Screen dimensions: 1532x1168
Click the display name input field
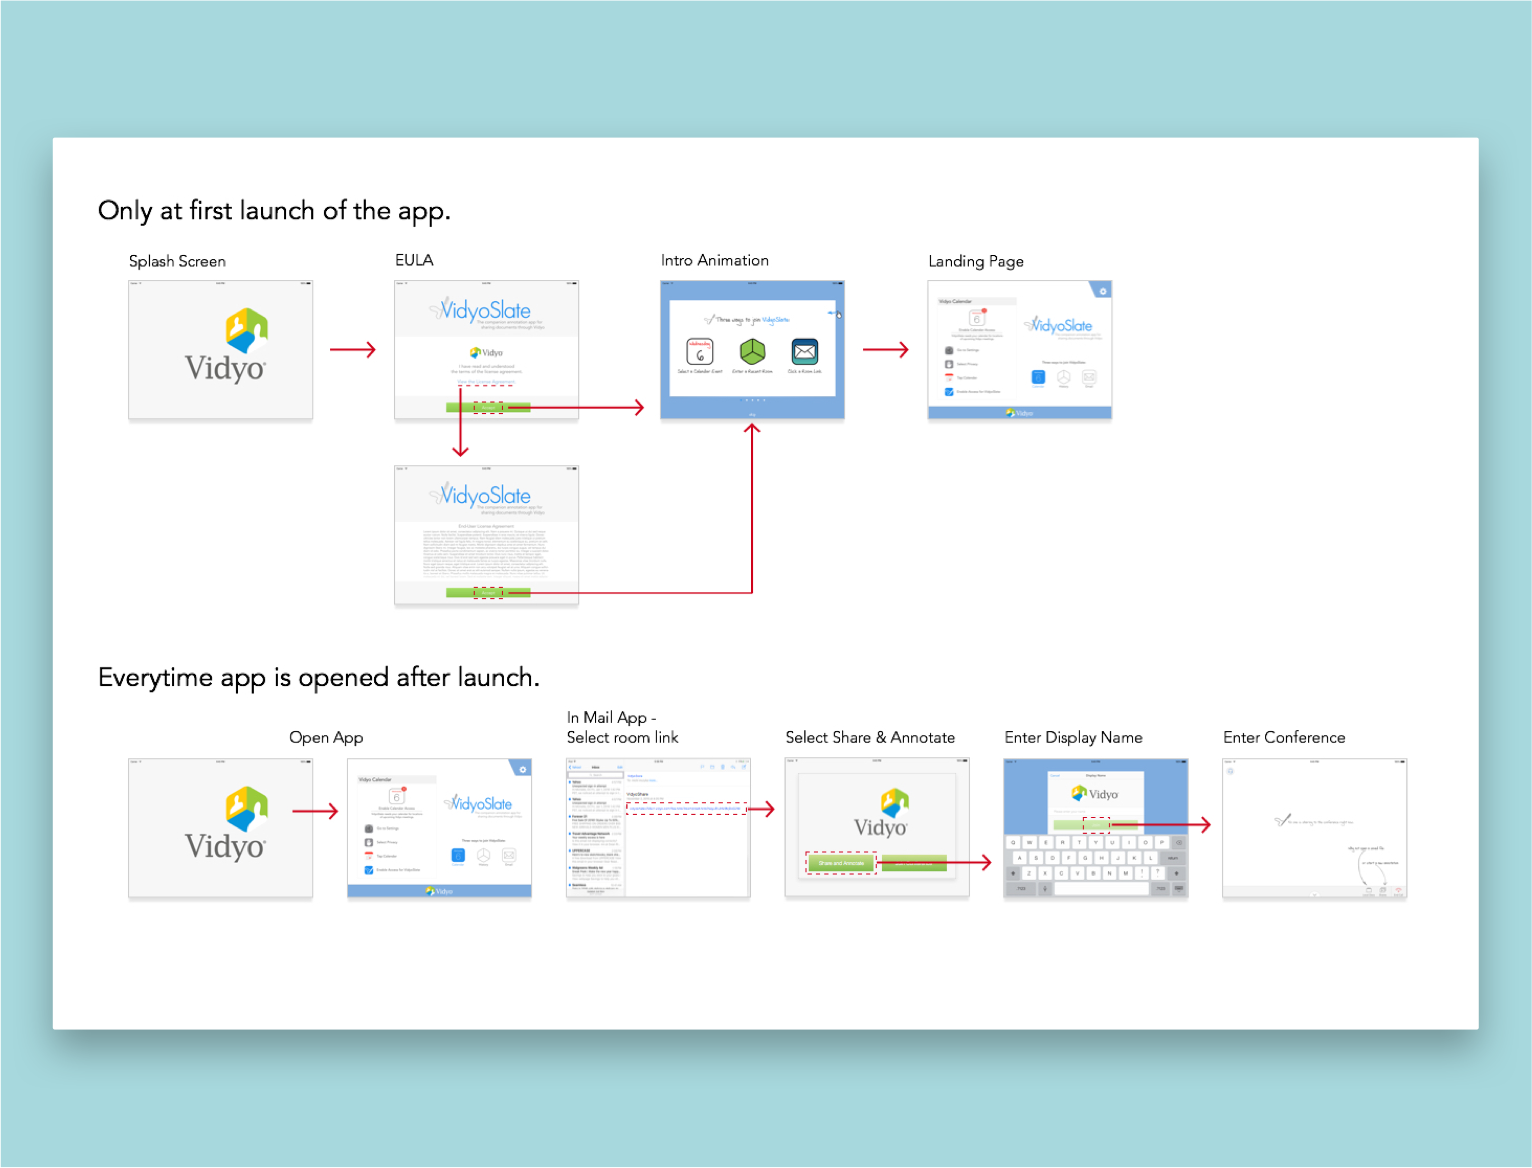[x=1096, y=811]
